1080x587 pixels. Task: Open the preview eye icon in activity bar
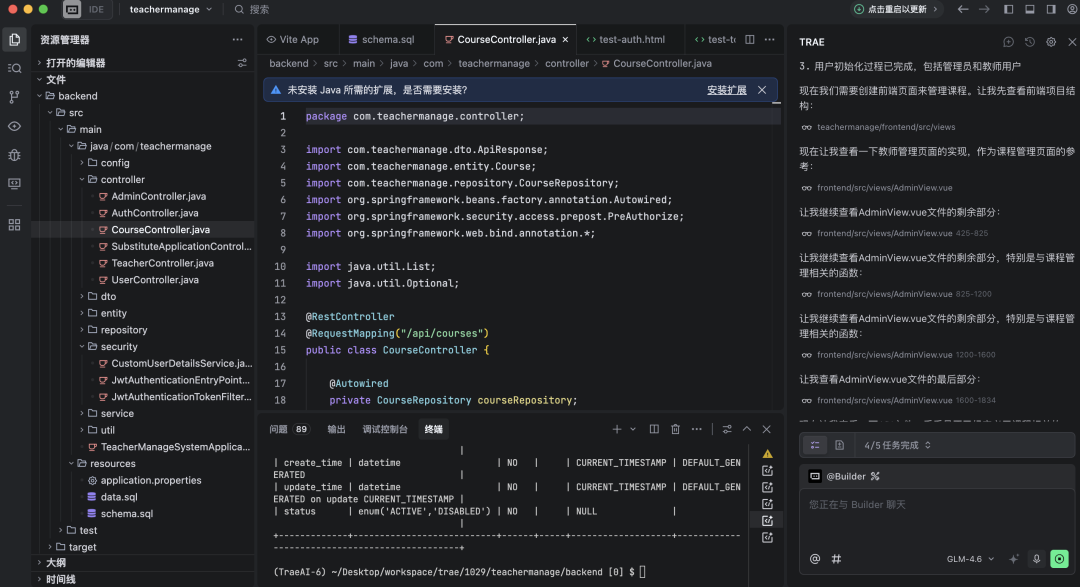[14, 126]
